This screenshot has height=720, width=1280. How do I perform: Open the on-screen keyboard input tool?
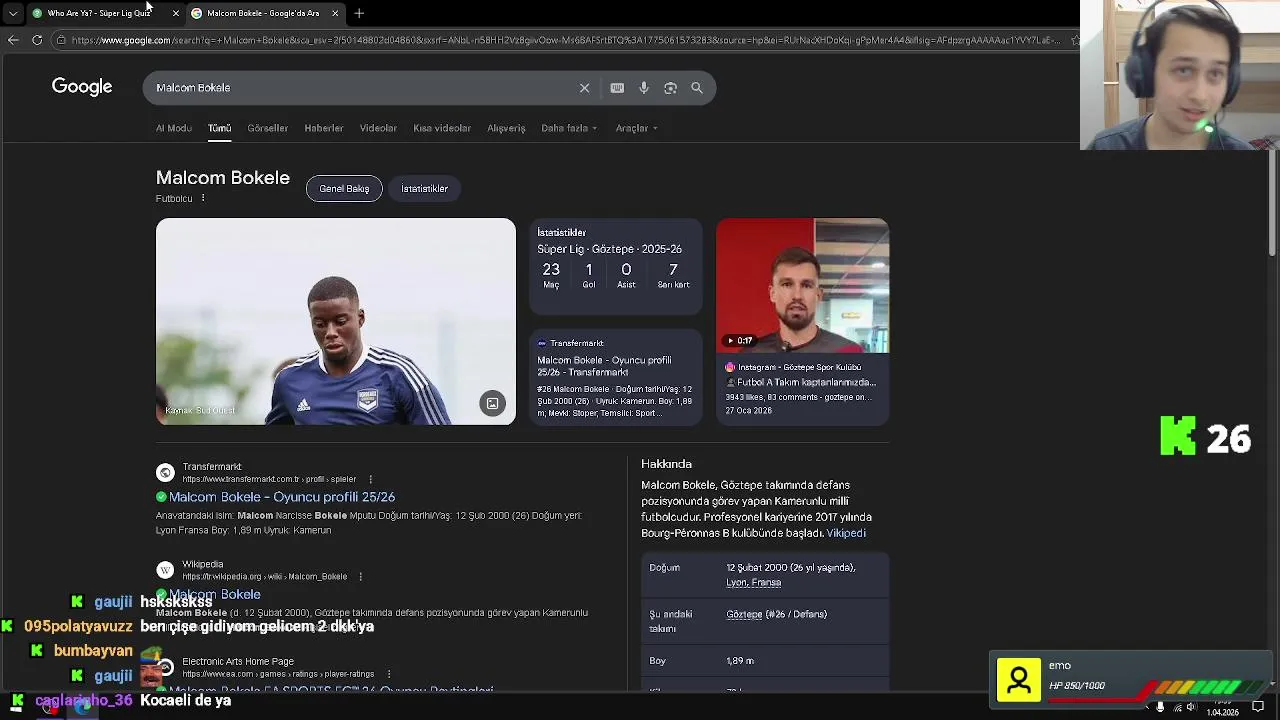[x=617, y=88]
